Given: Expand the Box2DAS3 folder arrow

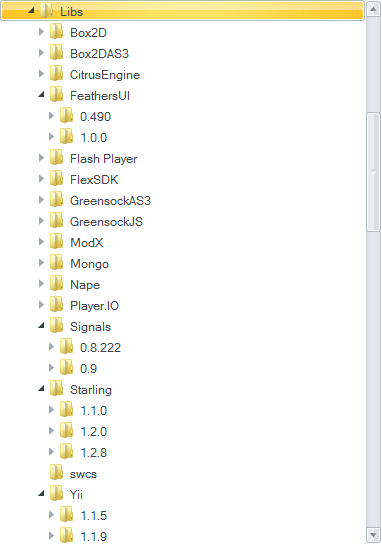Looking at the screenshot, I should (x=41, y=53).
